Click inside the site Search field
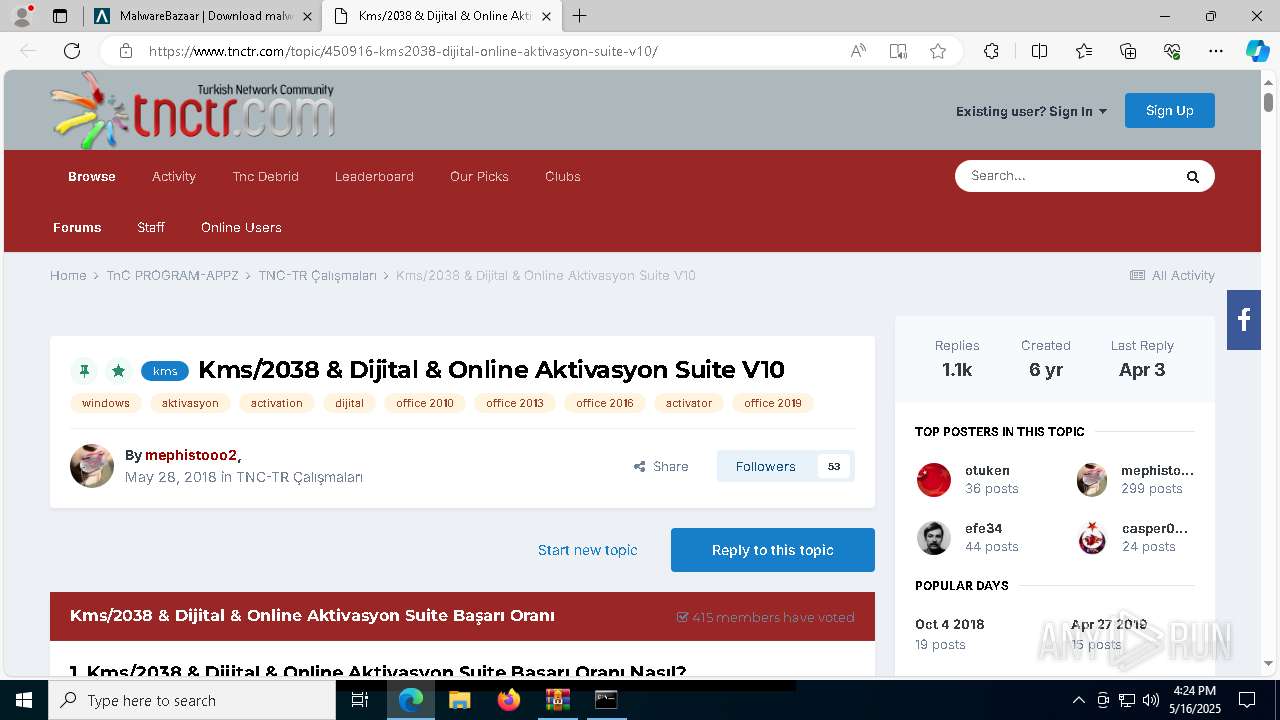Viewport: 1280px width, 720px height. [1070, 176]
